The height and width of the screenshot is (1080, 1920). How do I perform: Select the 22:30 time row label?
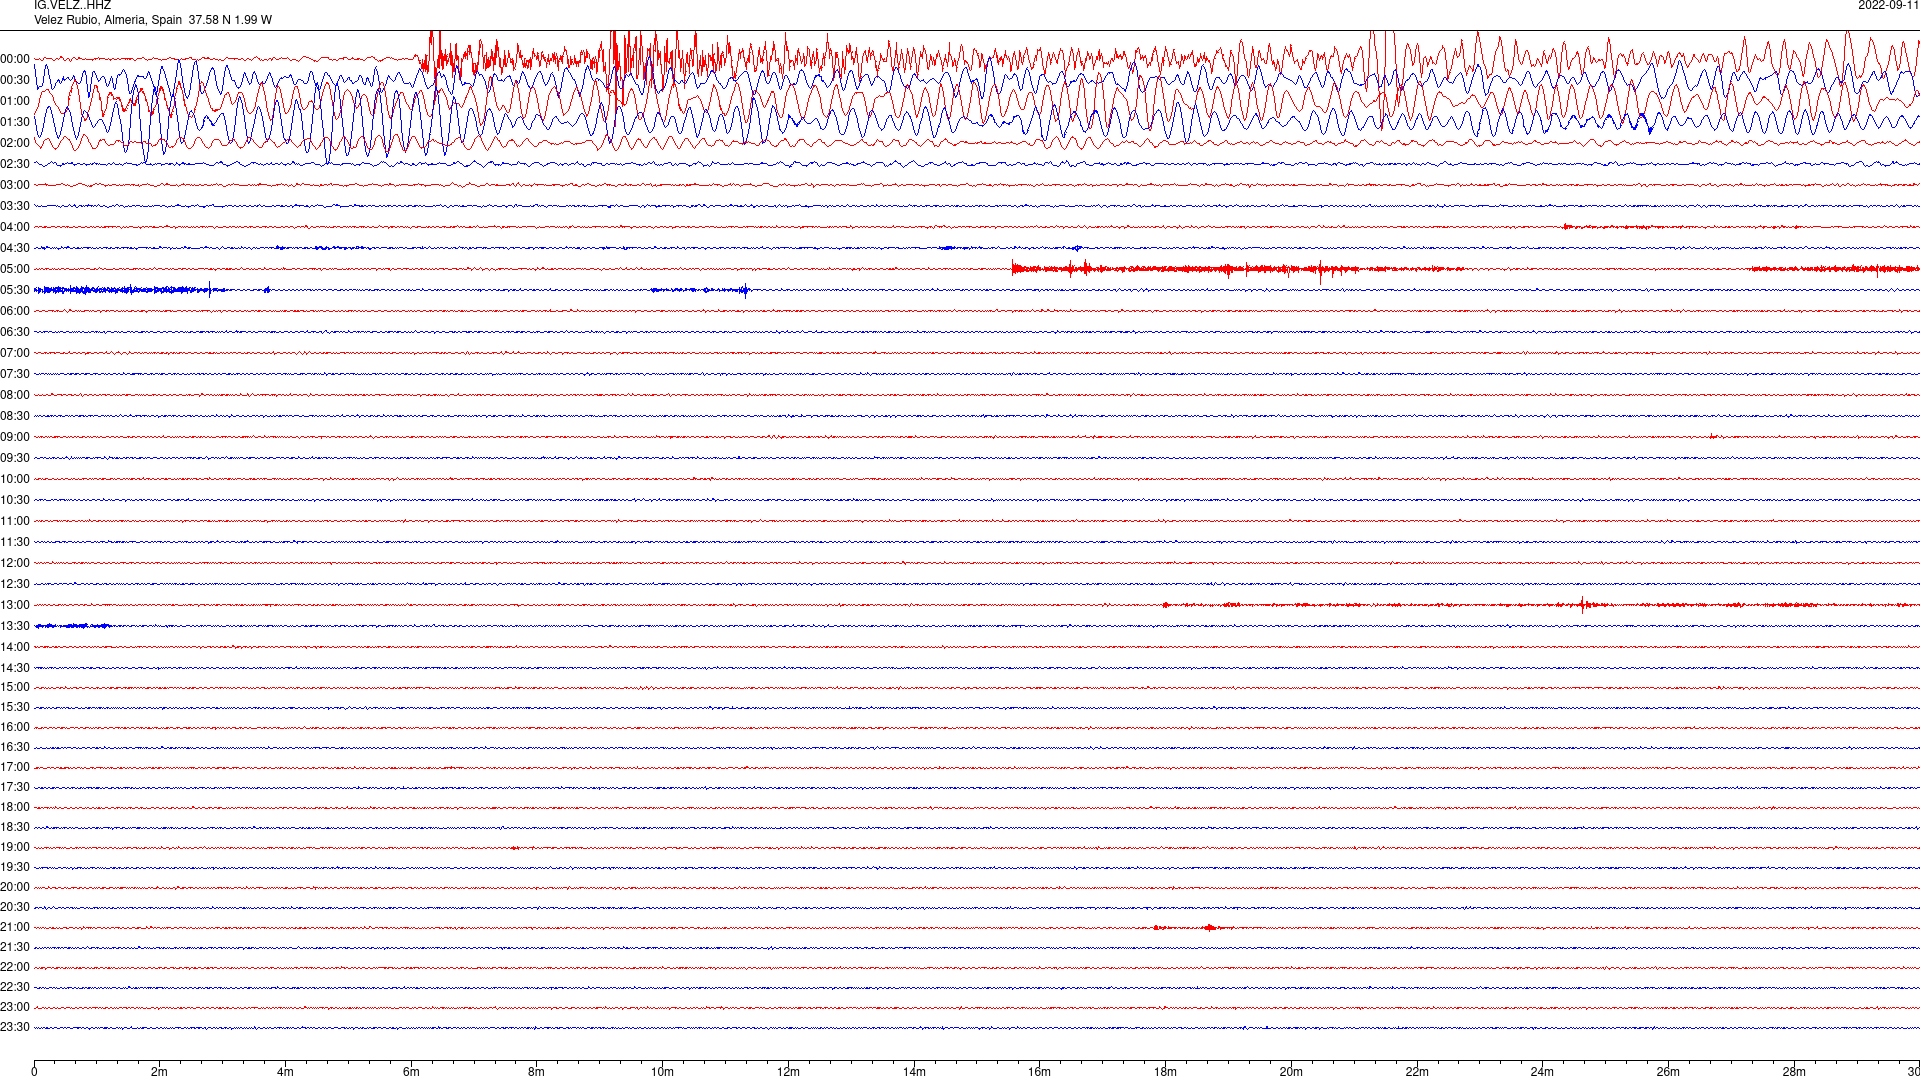tap(15, 987)
